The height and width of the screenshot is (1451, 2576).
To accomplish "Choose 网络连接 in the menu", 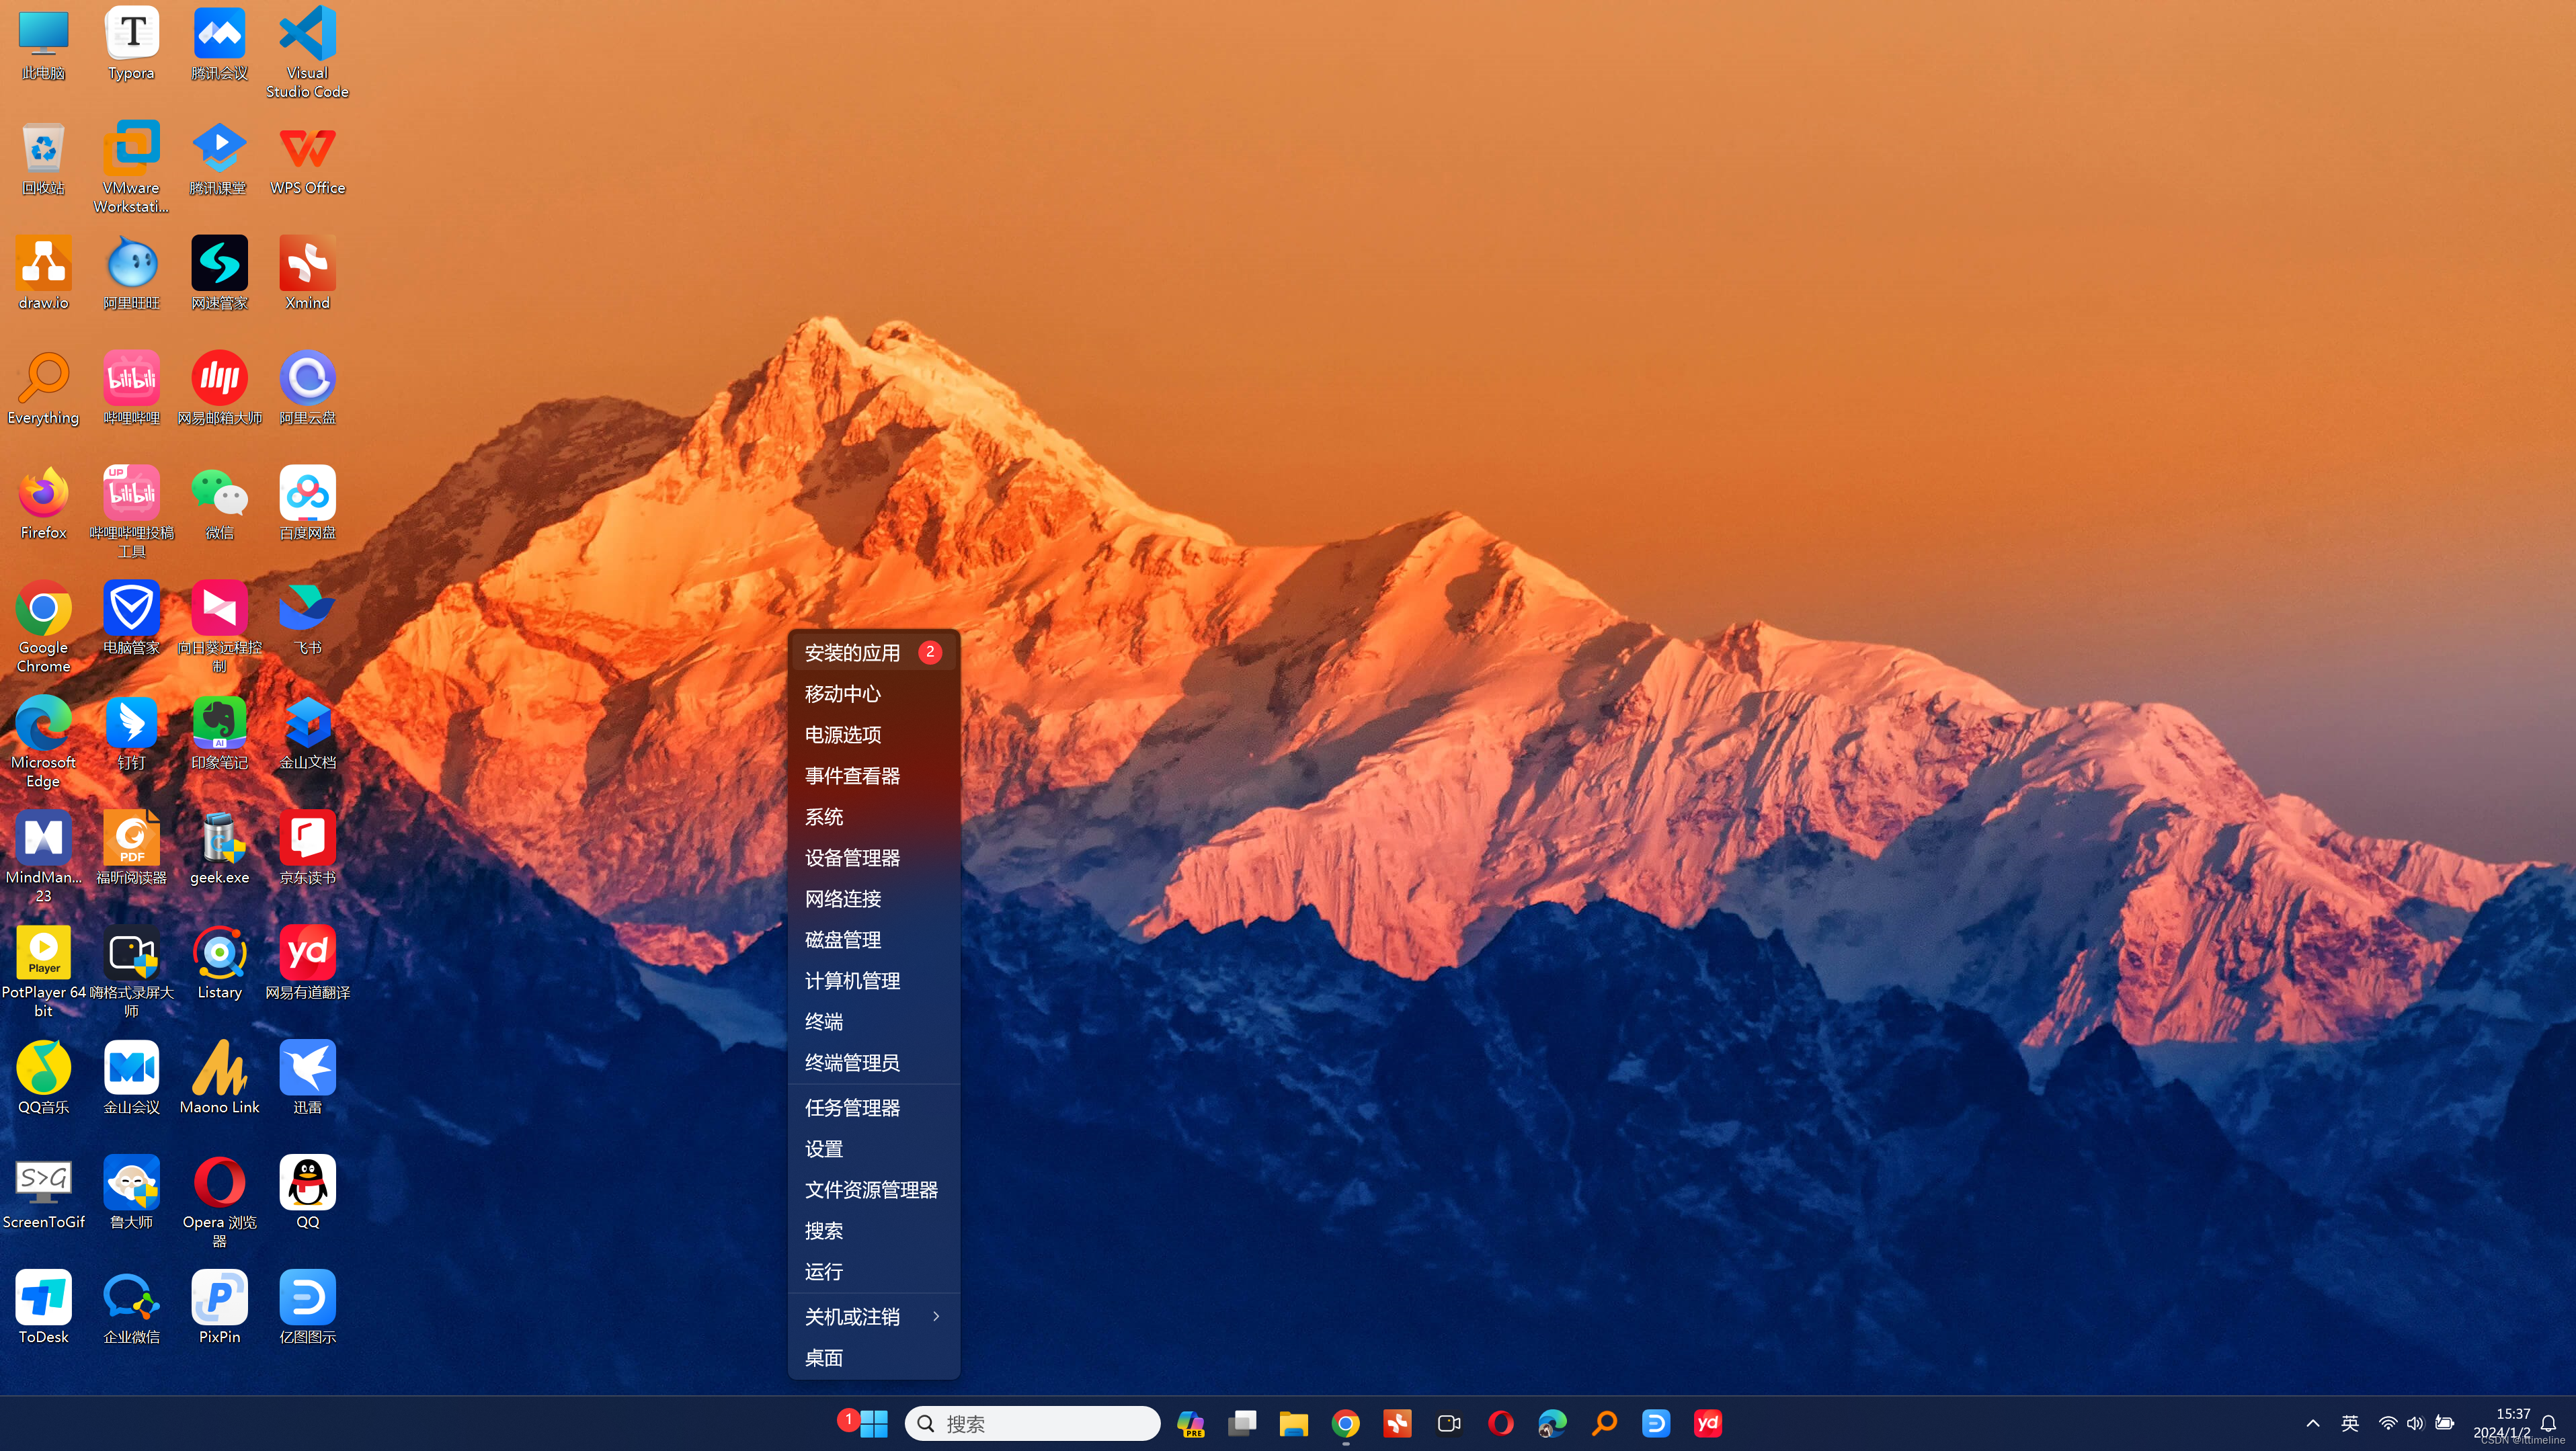I will pyautogui.click(x=873, y=899).
